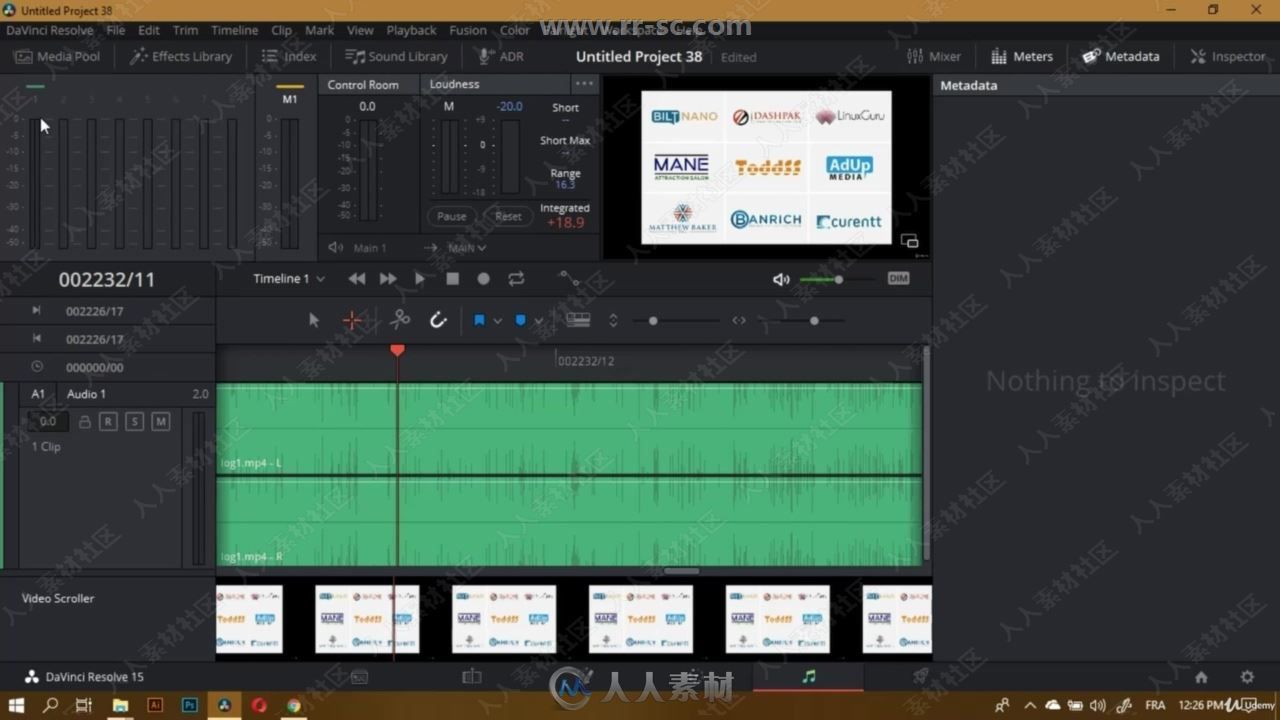Arm record on Audio 1 track
This screenshot has height=720, width=1280.
pos(108,422)
